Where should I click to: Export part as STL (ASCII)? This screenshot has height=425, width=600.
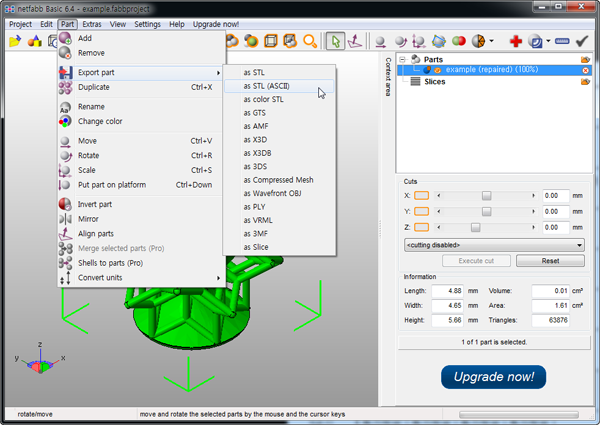[x=279, y=86]
